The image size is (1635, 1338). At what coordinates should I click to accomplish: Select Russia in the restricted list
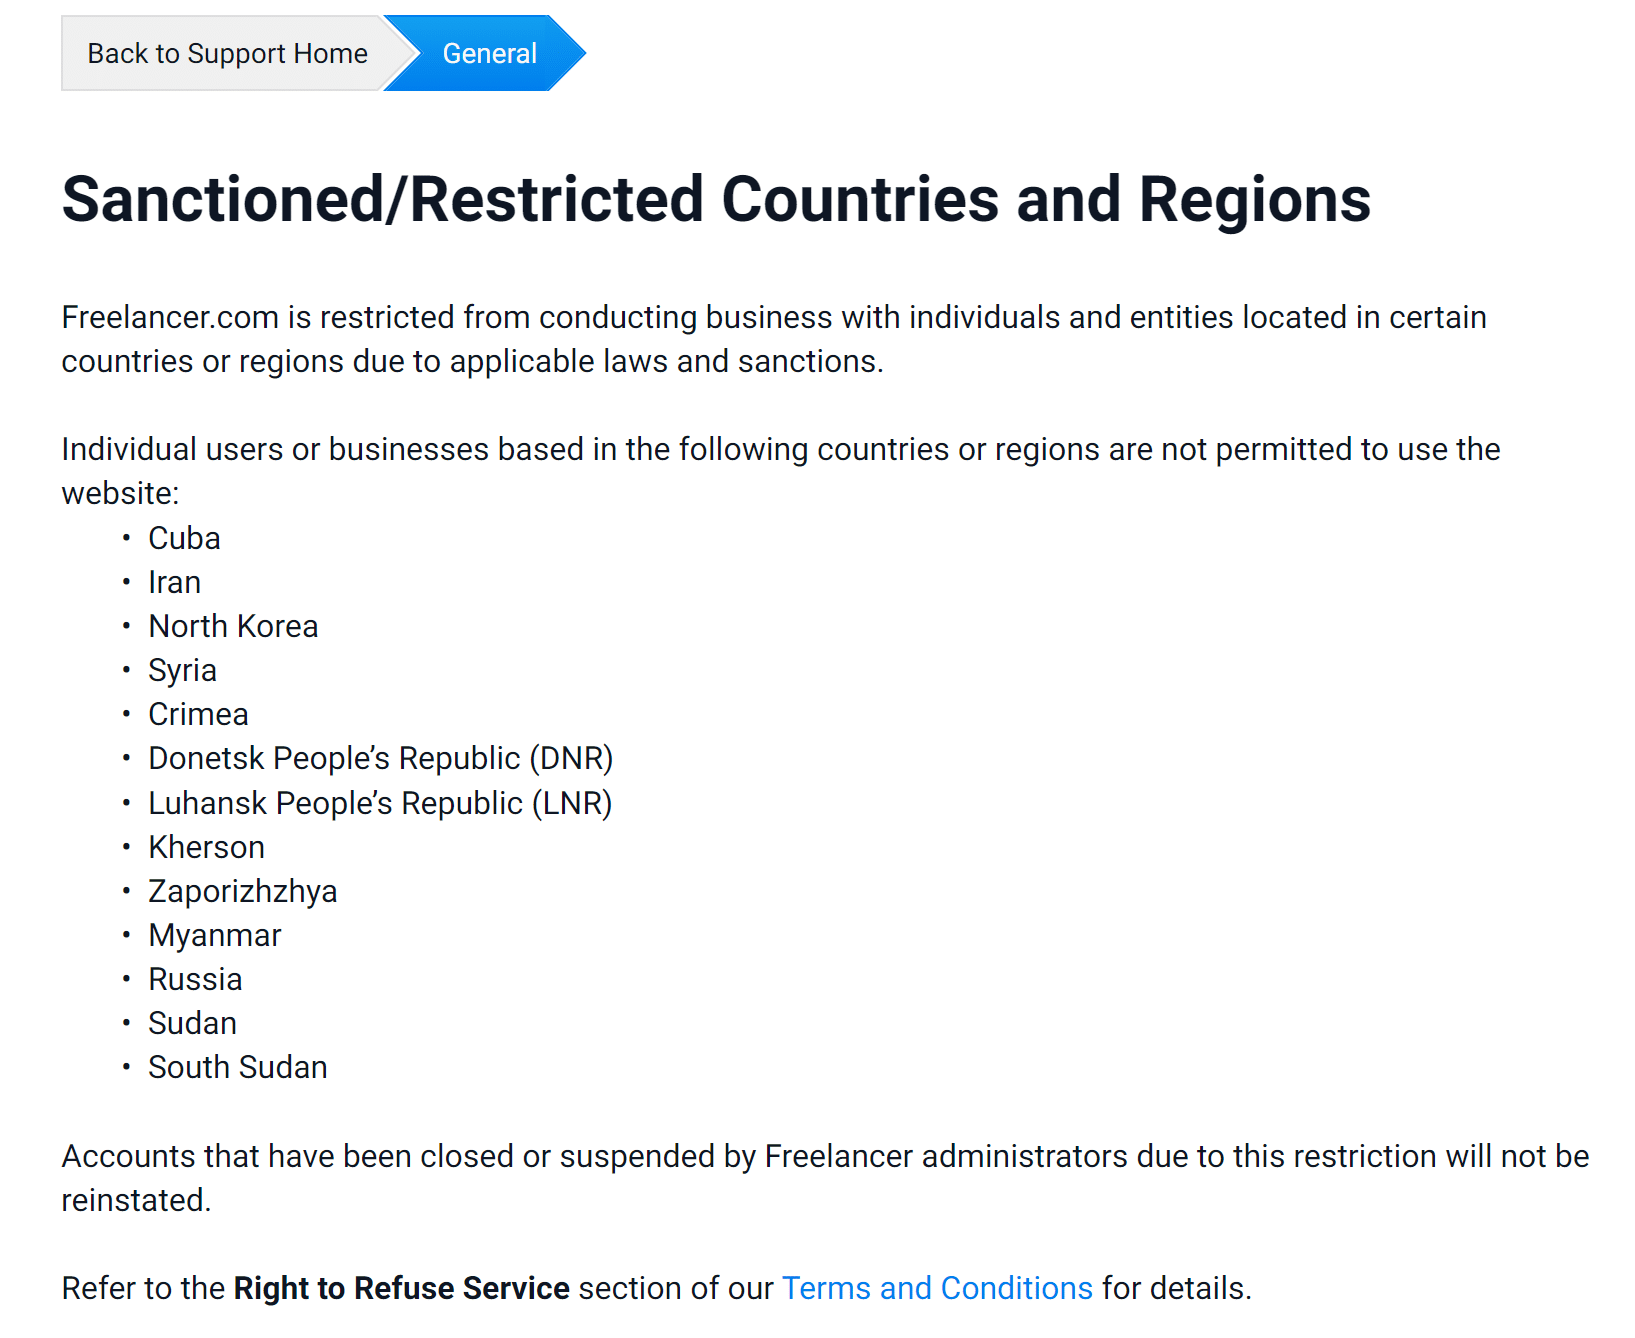(195, 979)
